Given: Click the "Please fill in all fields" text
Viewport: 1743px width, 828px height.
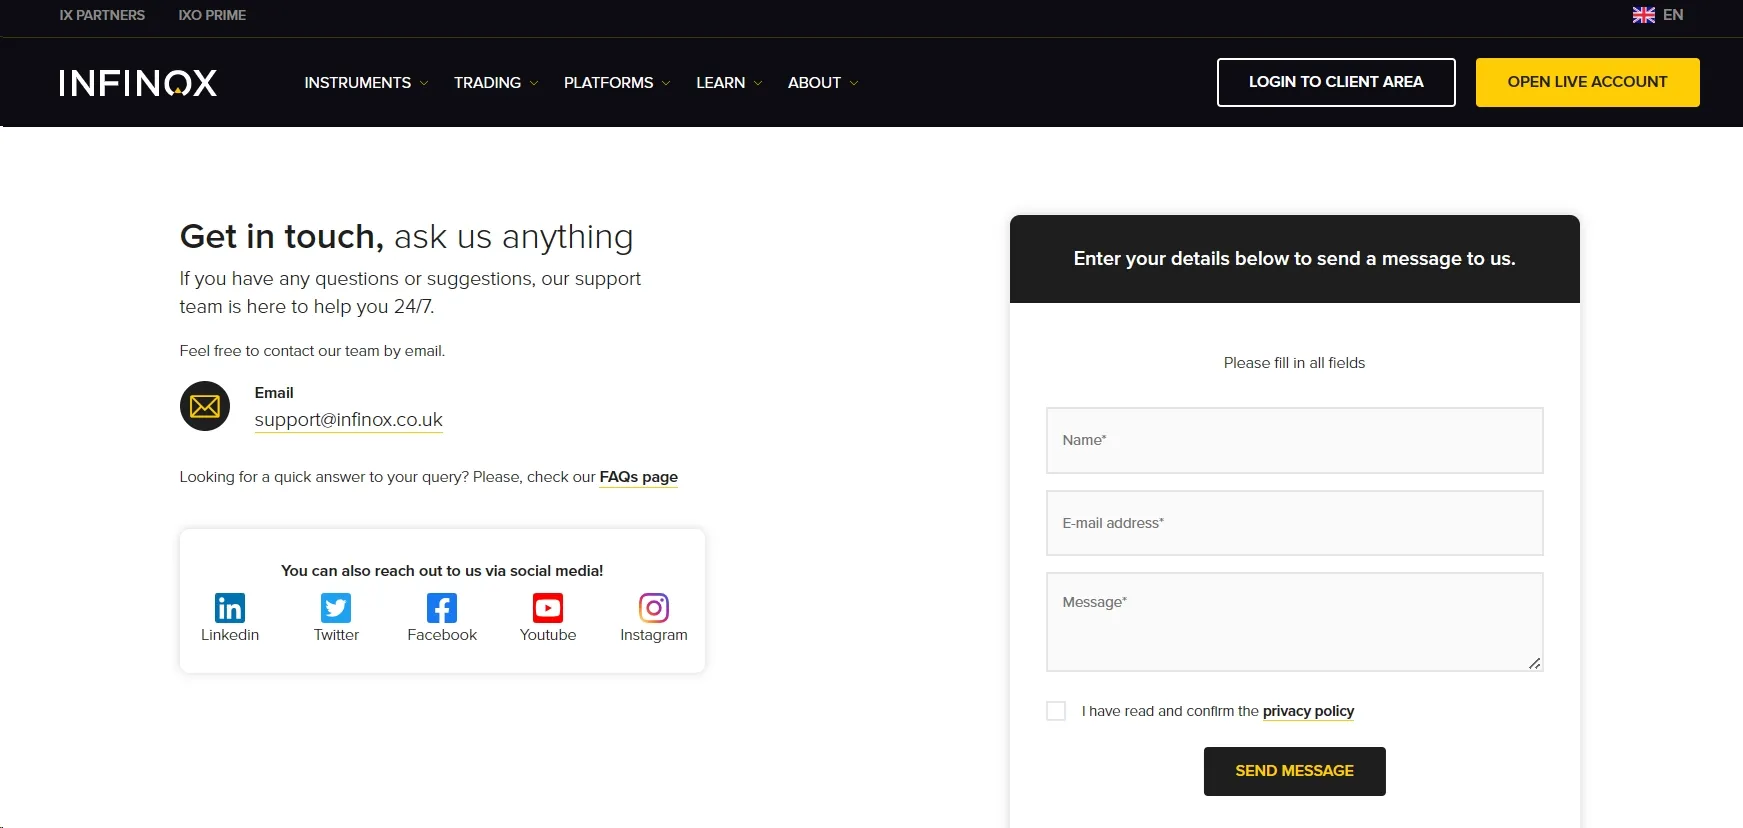Looking at the screenshot, I should click(x=1295, y=363).
